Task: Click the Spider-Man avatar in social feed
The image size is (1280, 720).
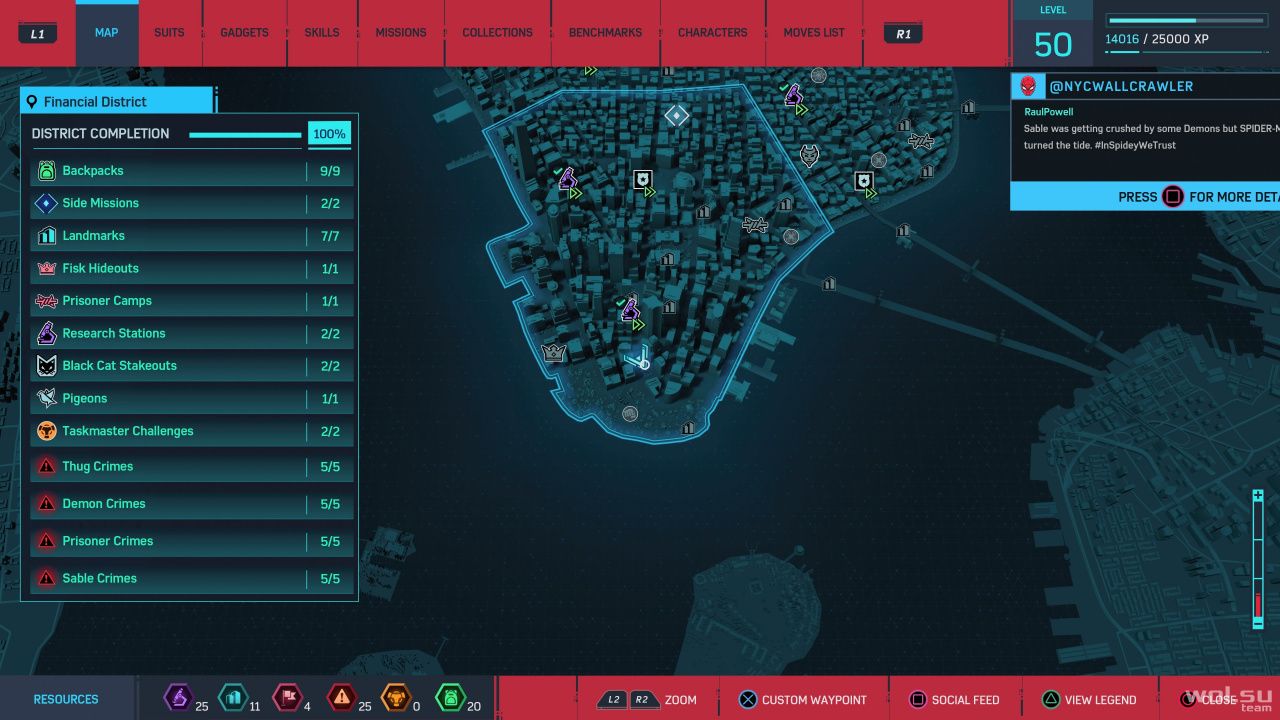Action: click(x=1027, y=86)
